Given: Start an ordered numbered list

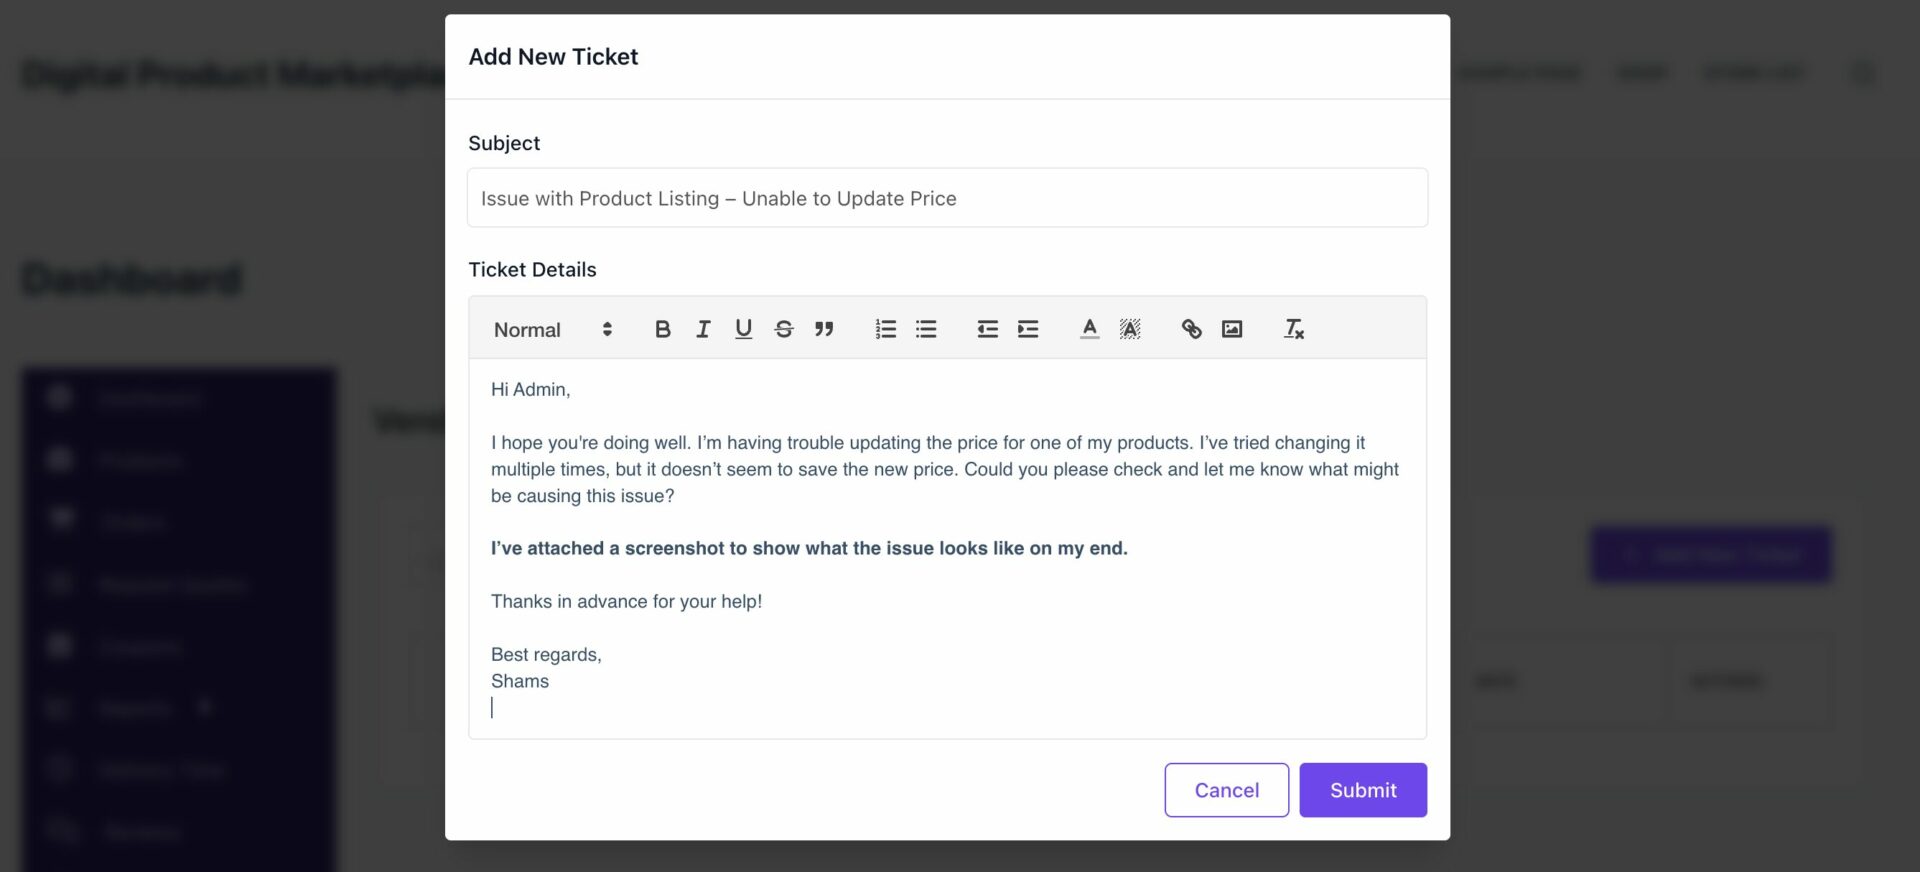Looking at the screenshot, I should click(885, 329).
